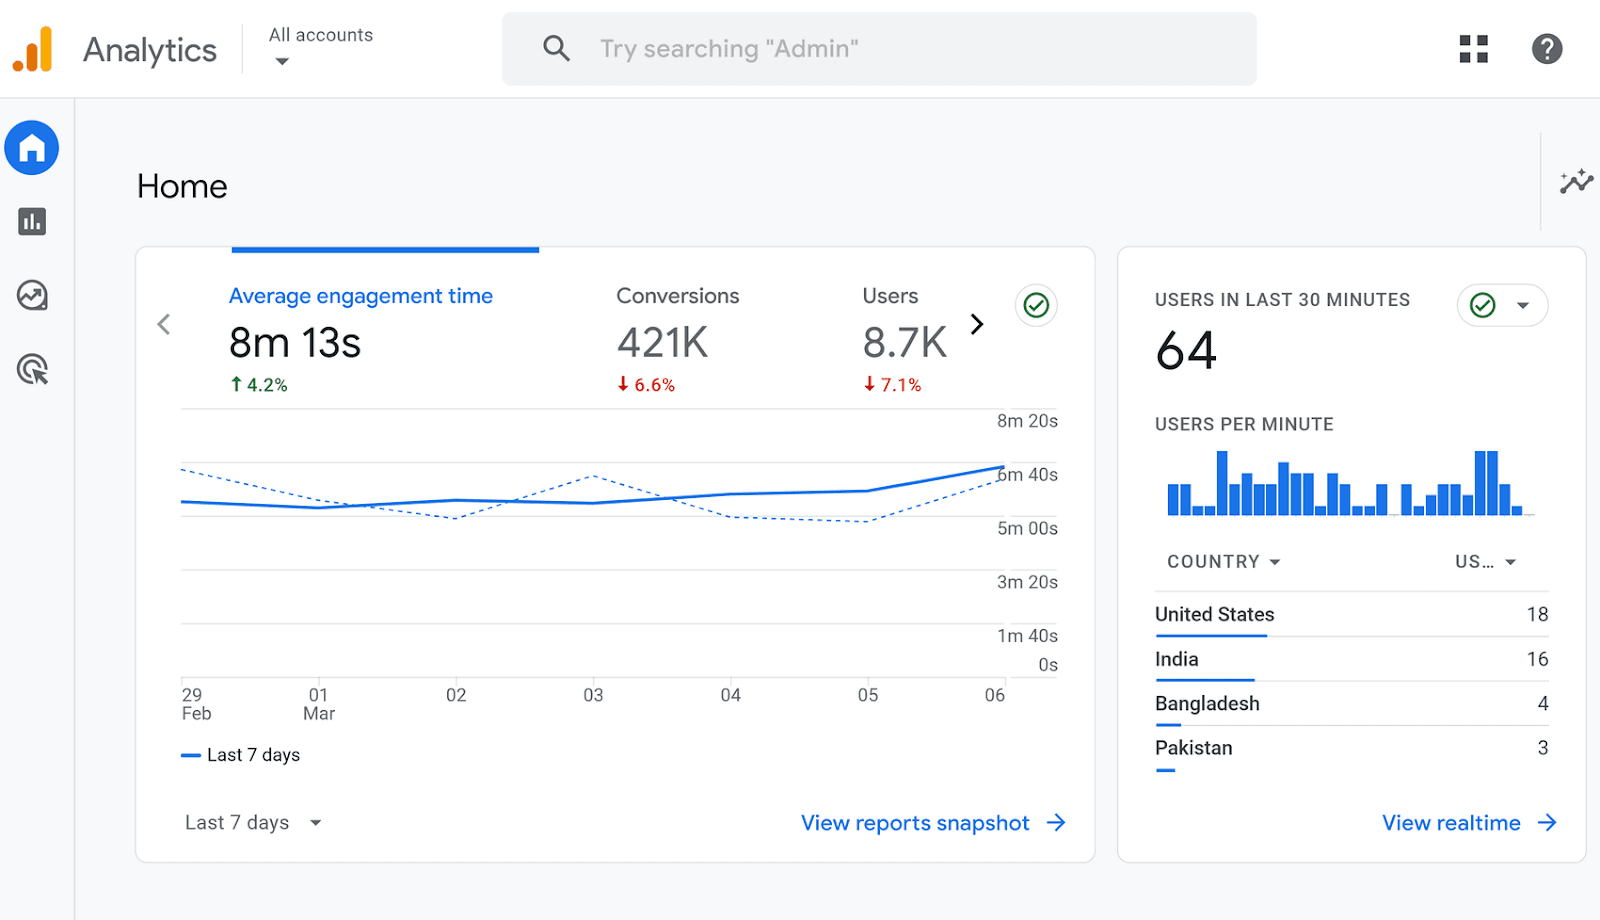Click the Home icon in the sidebar
1600x920 pixels.
point(31,147)
